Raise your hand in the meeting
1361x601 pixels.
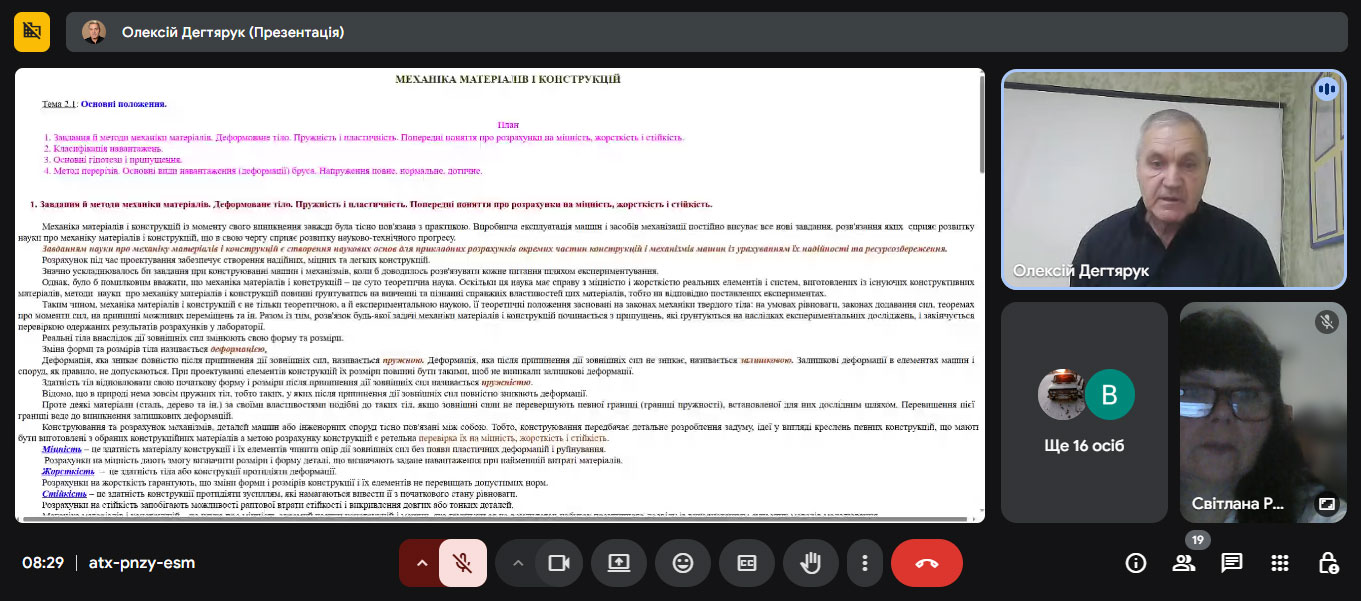tap(810, 563)
